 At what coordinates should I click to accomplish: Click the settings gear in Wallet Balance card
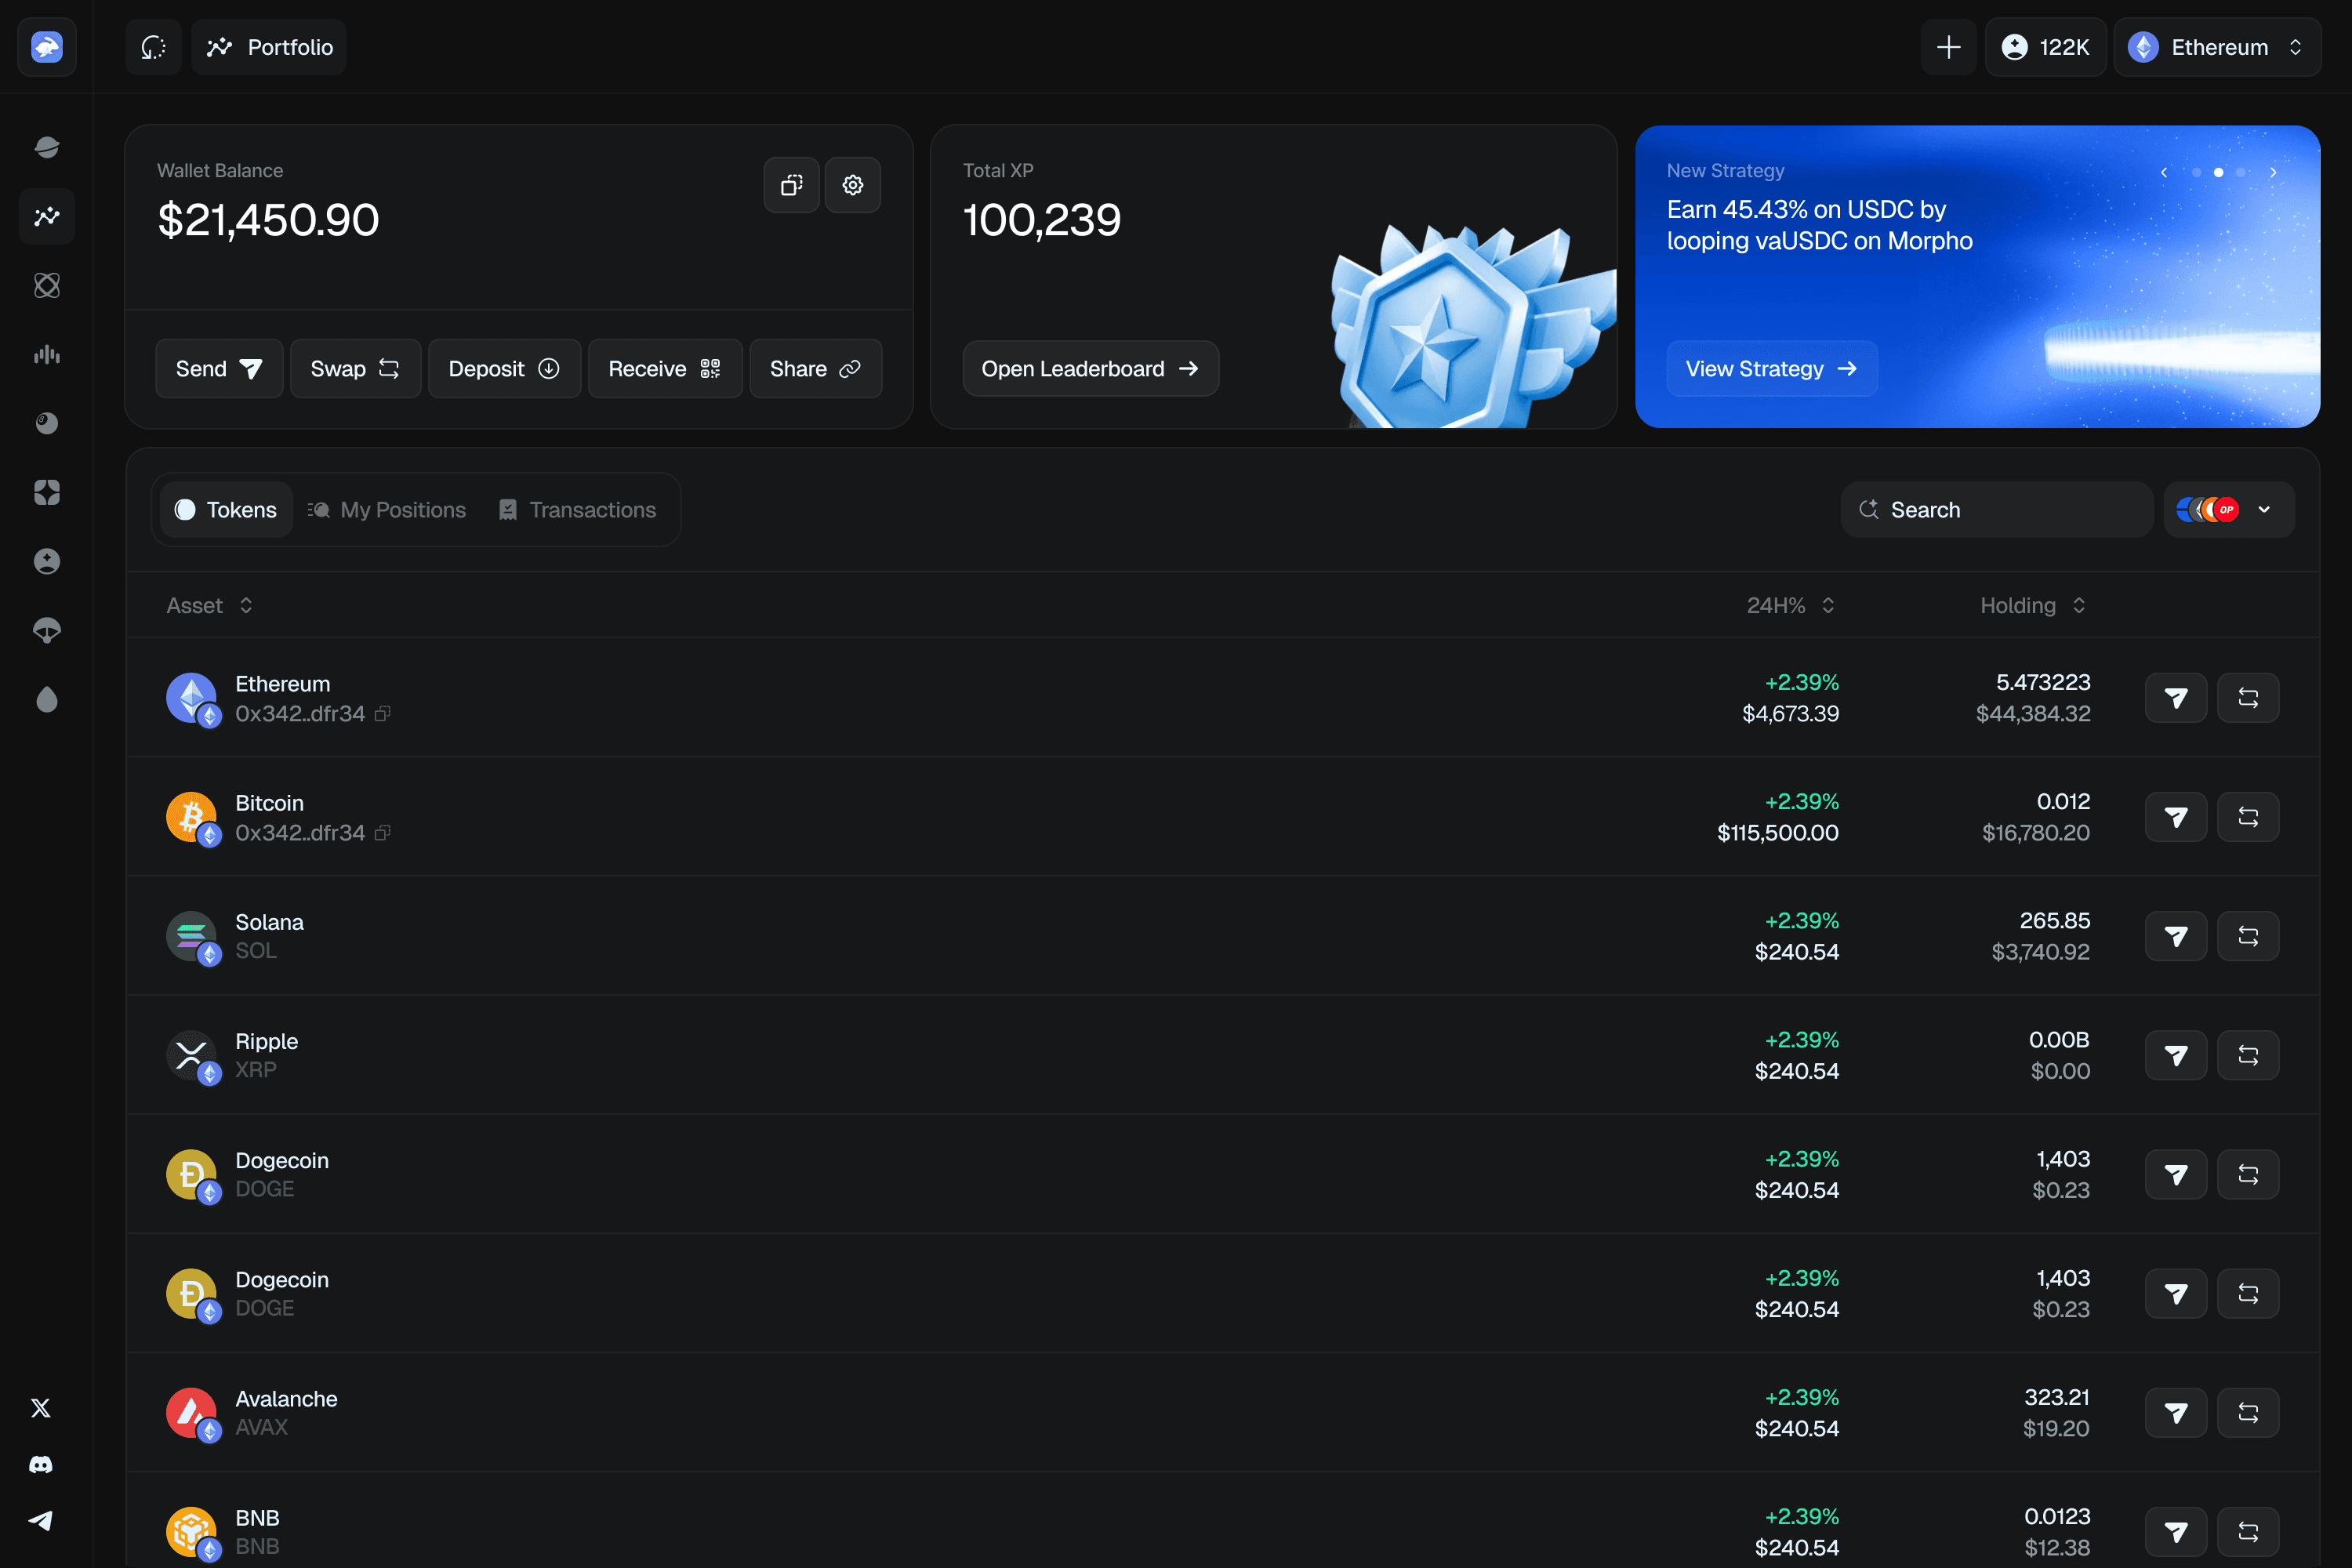pos(852,185)
